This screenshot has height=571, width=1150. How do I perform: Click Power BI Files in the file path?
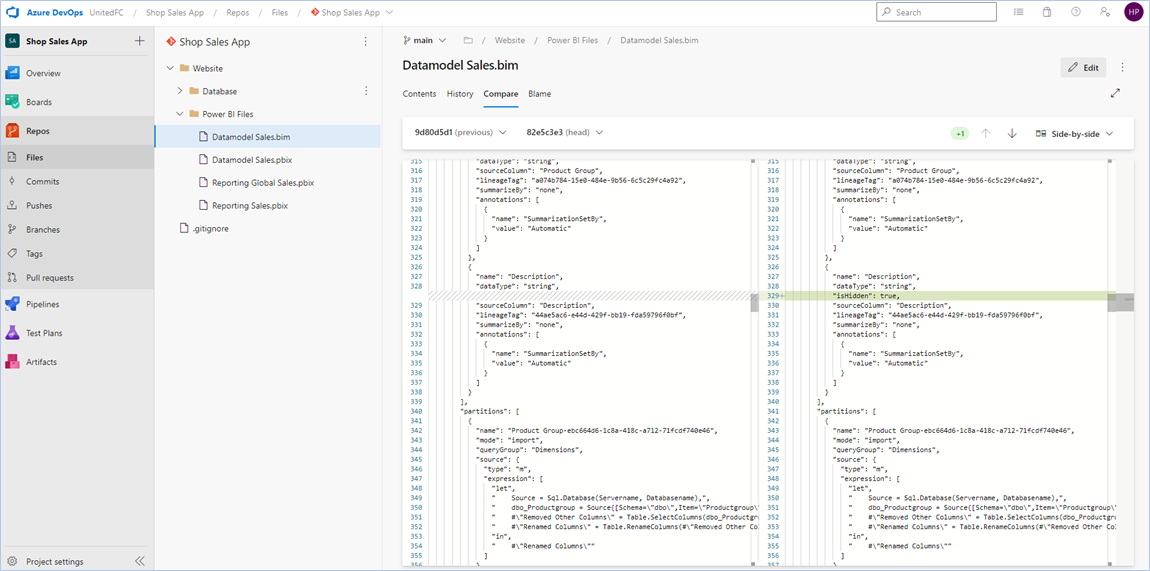pos(572,40)
